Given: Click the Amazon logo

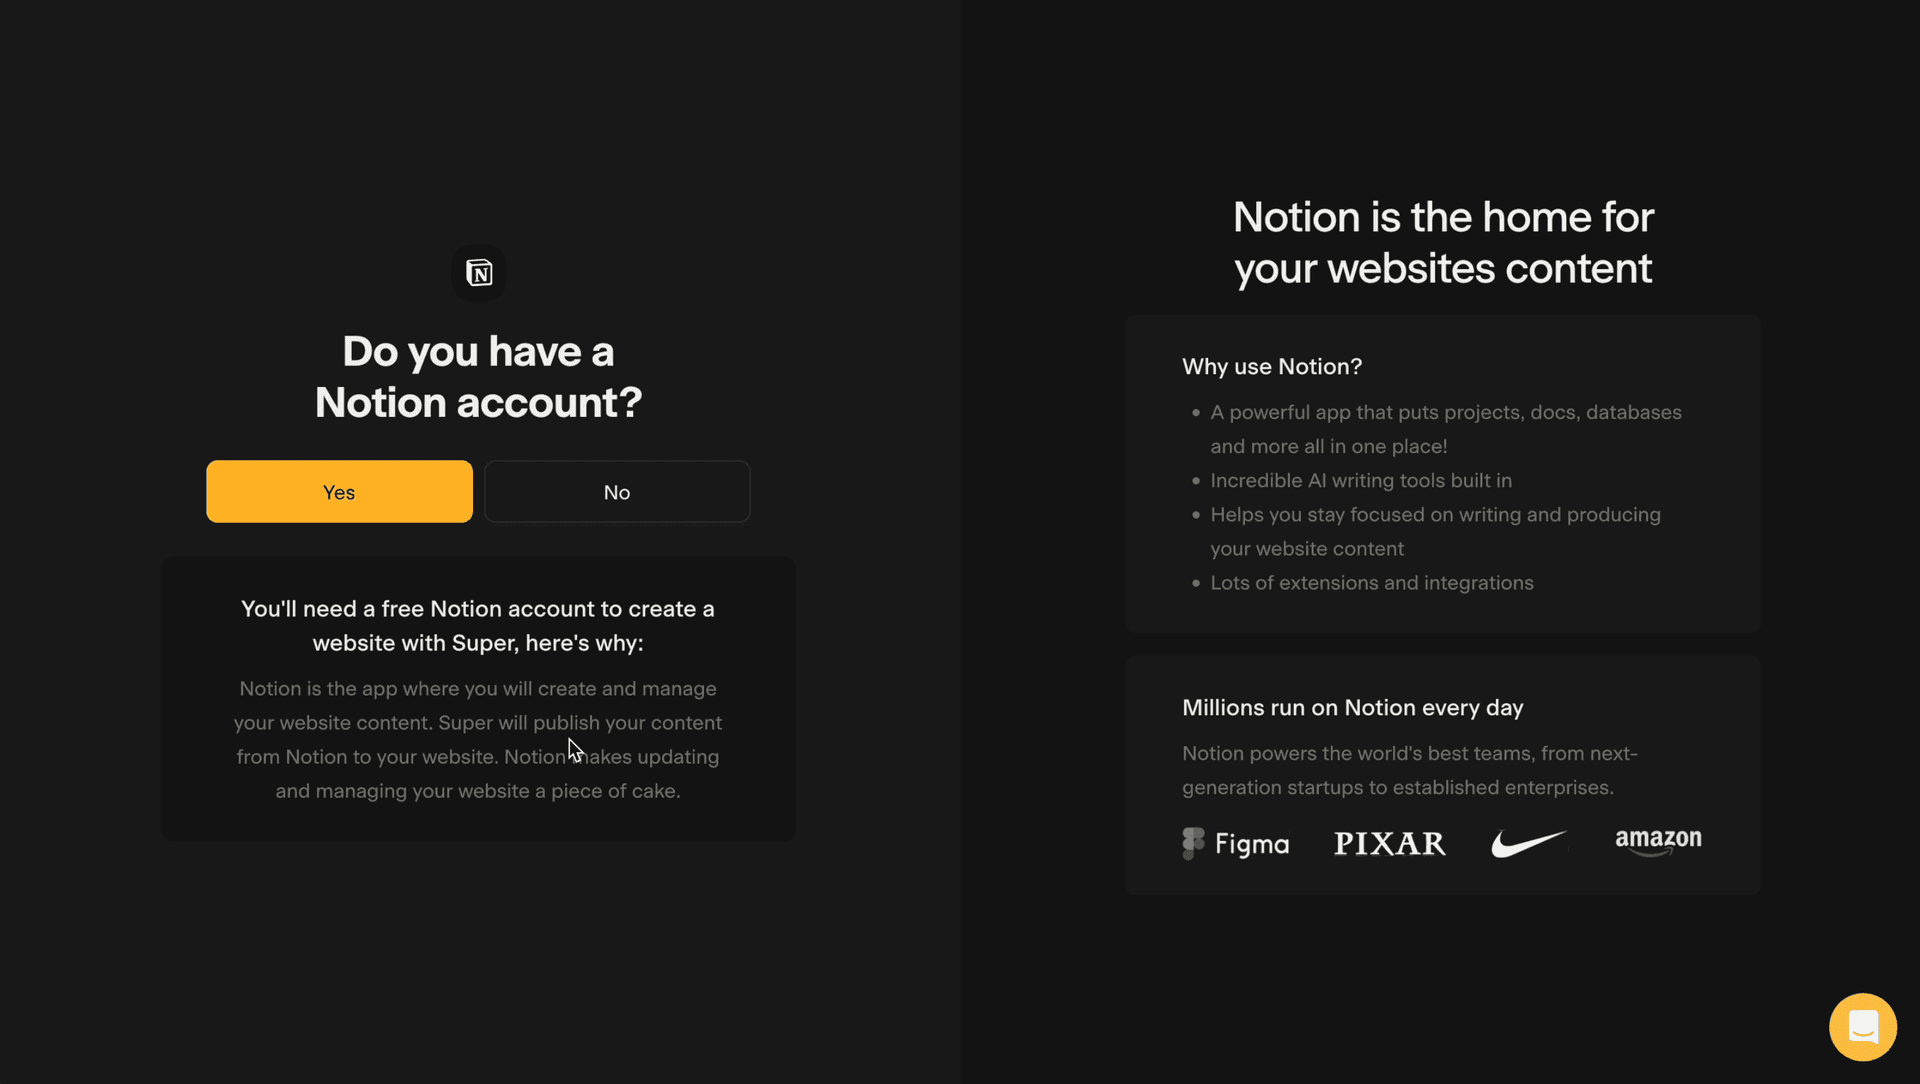Looking at the screenshot, I should pos(1657,841).
